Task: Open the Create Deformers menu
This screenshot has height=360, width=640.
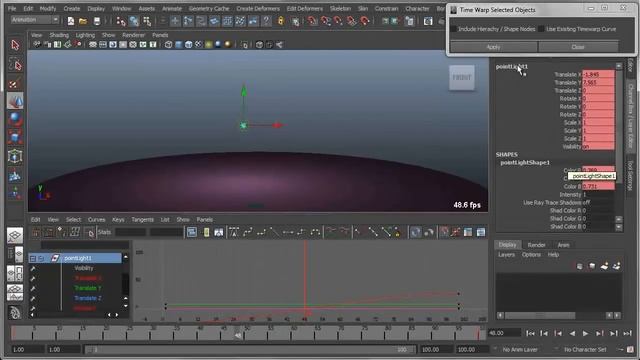Action: pyautogui.click(x=258, y=9)
